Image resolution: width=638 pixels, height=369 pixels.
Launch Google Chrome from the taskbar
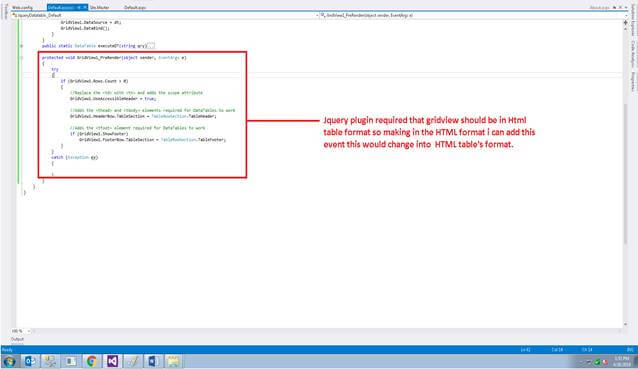click(92, 361)
